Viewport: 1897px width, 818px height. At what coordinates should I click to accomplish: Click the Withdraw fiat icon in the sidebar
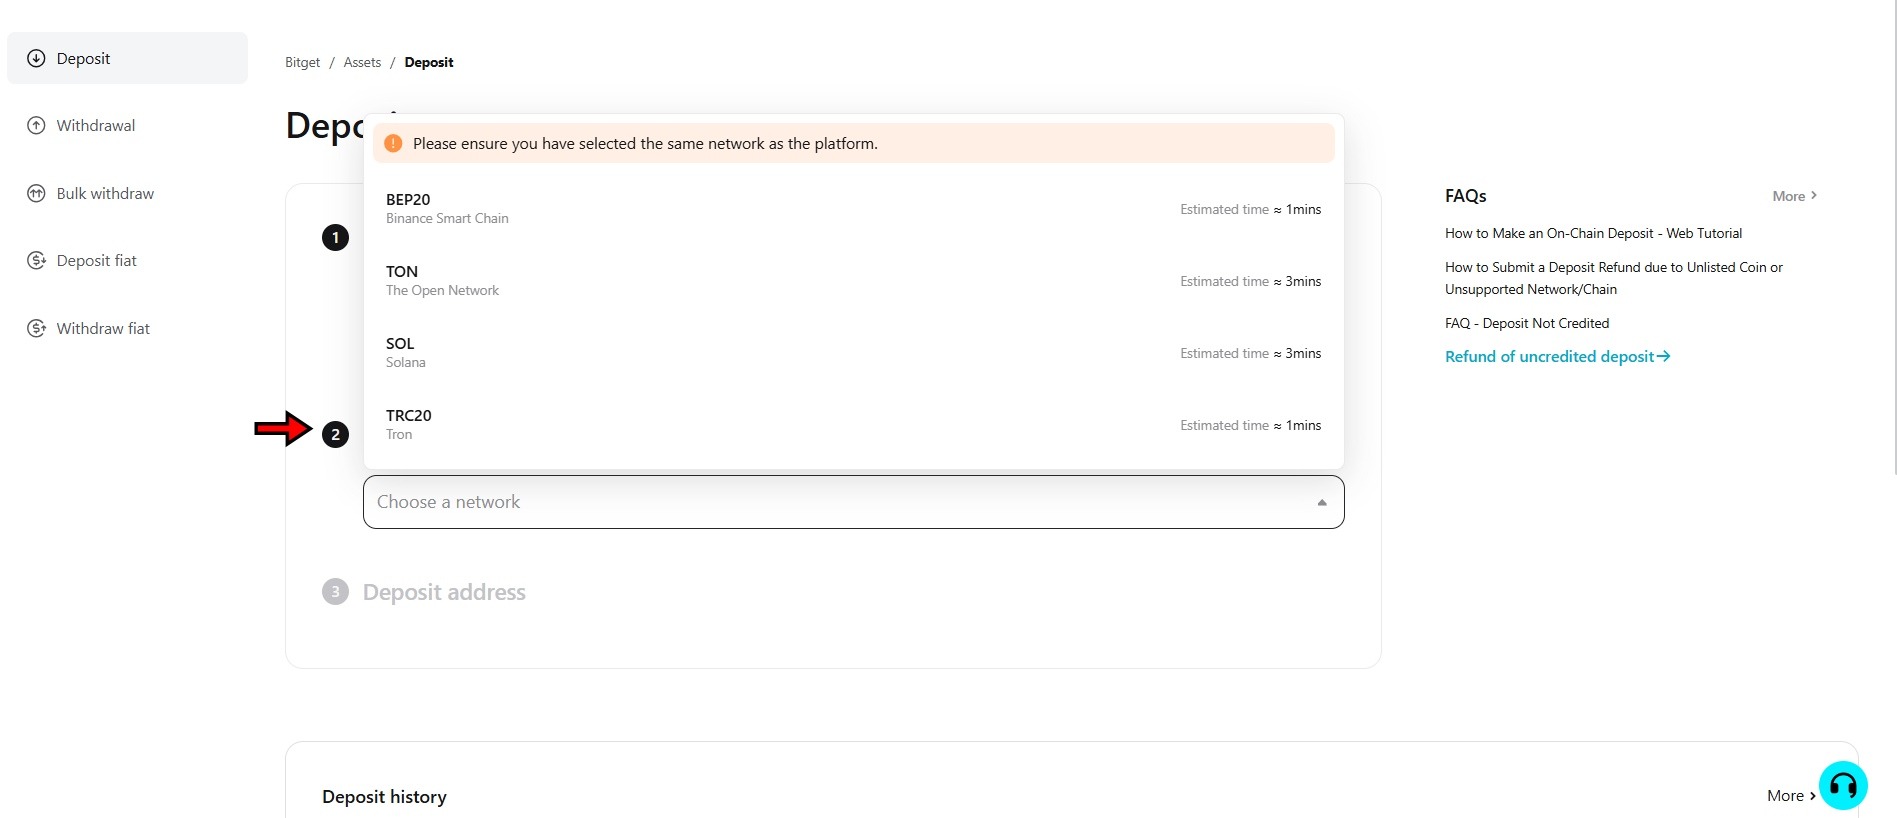36,328
